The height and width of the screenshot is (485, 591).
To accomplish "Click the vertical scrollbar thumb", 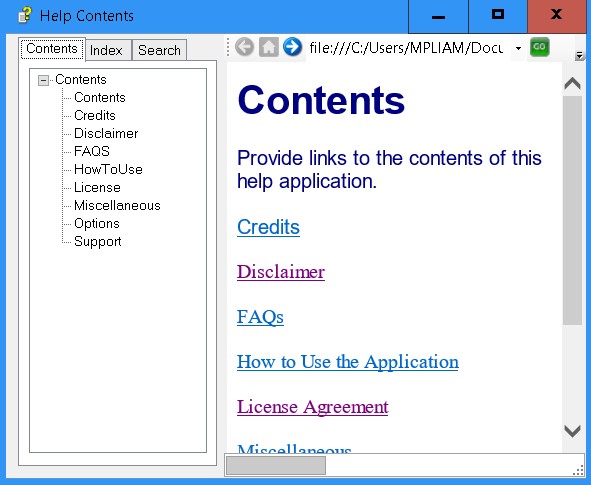I will click(572, 210).
